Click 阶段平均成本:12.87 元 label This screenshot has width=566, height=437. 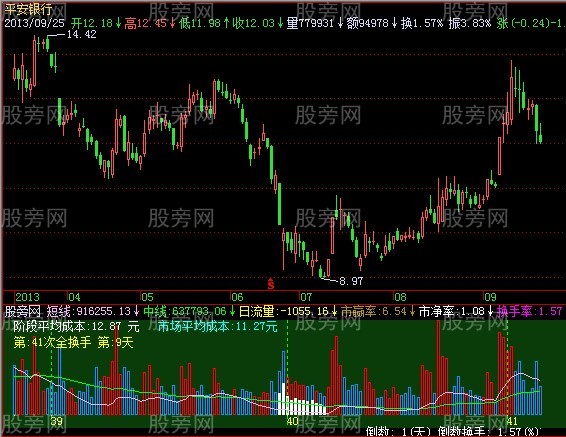point(77,327)
